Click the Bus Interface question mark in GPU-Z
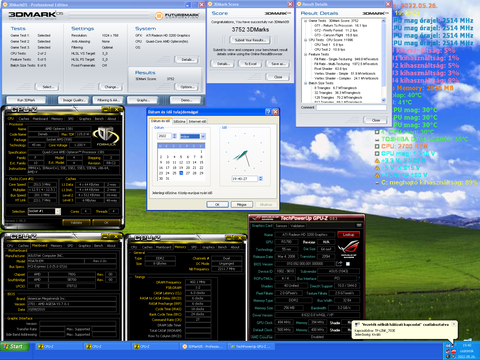The image size is (480, 360). click(x=359, y=278)
